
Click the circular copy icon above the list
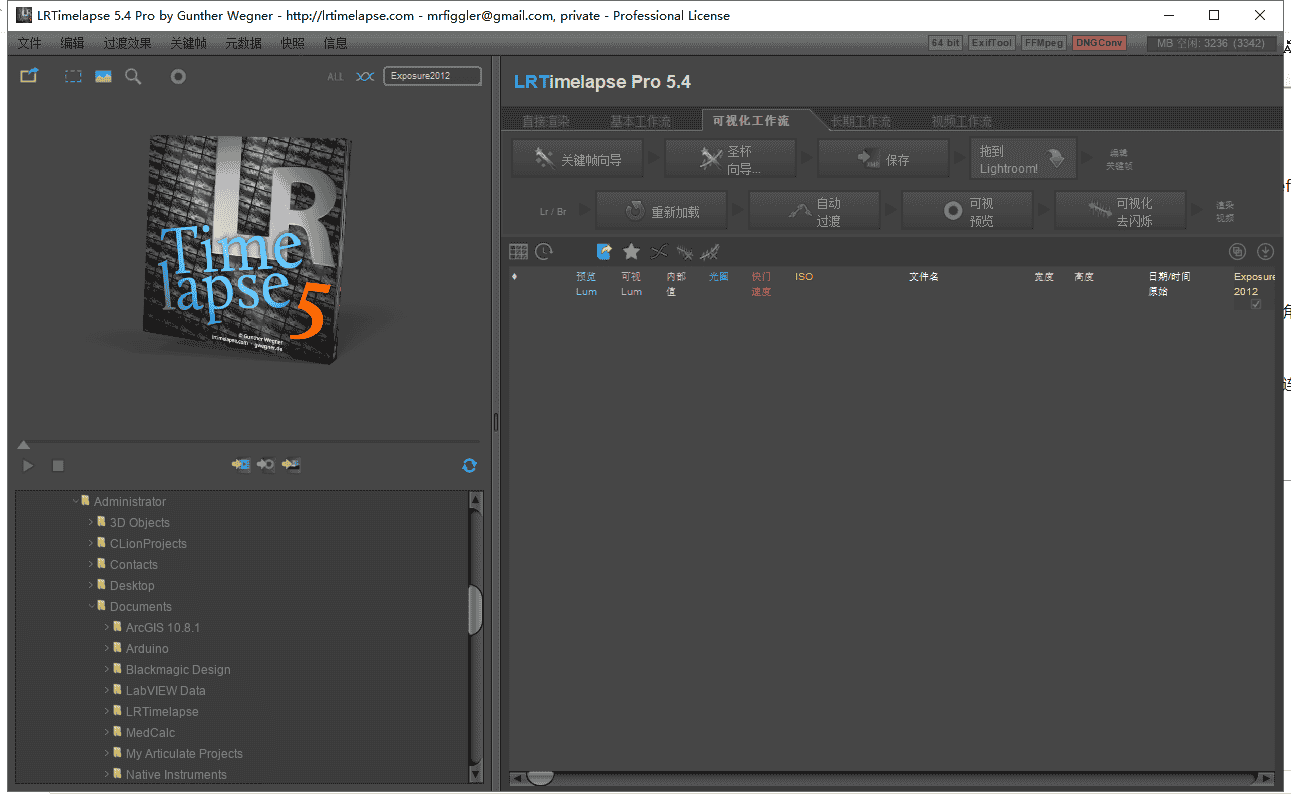click(1238, 252)
